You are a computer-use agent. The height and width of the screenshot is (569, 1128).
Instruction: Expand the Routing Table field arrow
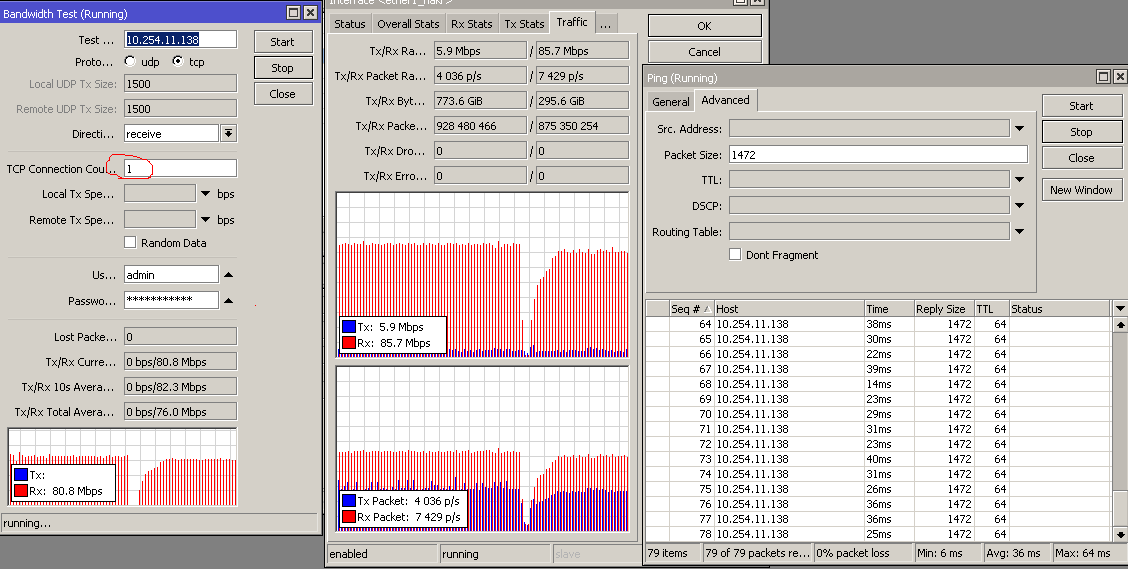tap(1019, 232)
